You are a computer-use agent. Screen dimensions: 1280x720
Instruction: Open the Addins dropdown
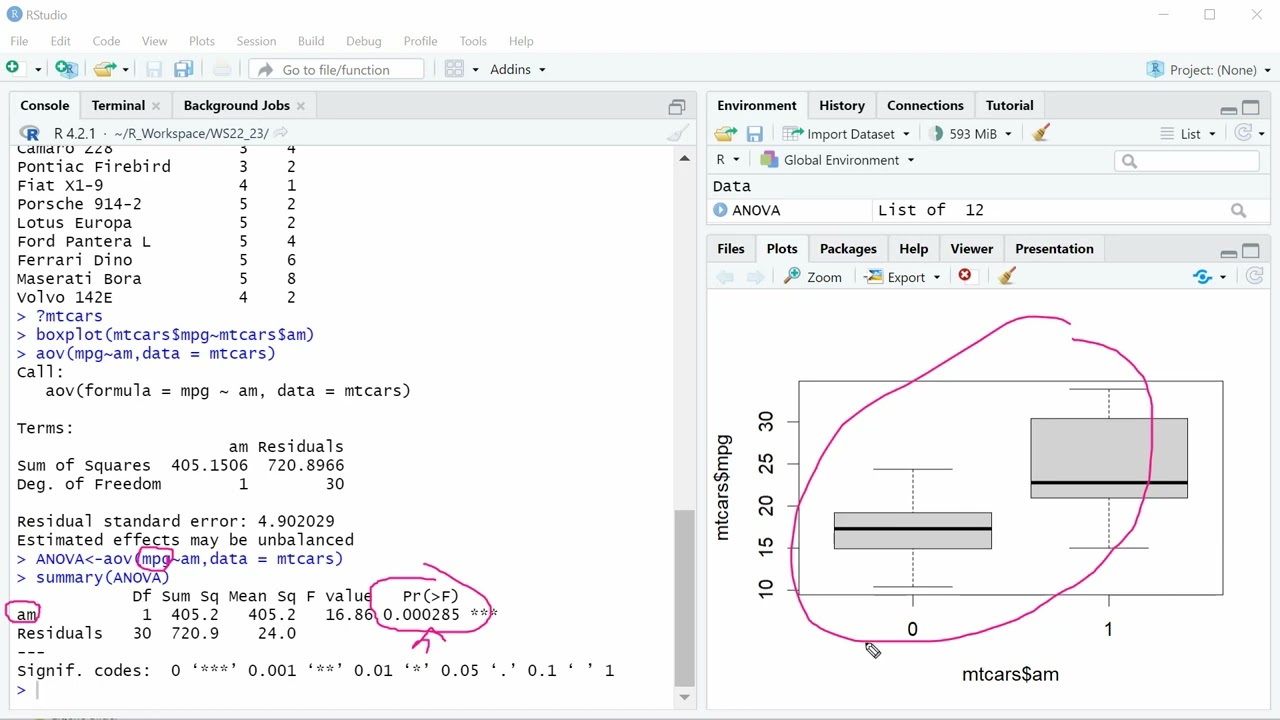518,69
